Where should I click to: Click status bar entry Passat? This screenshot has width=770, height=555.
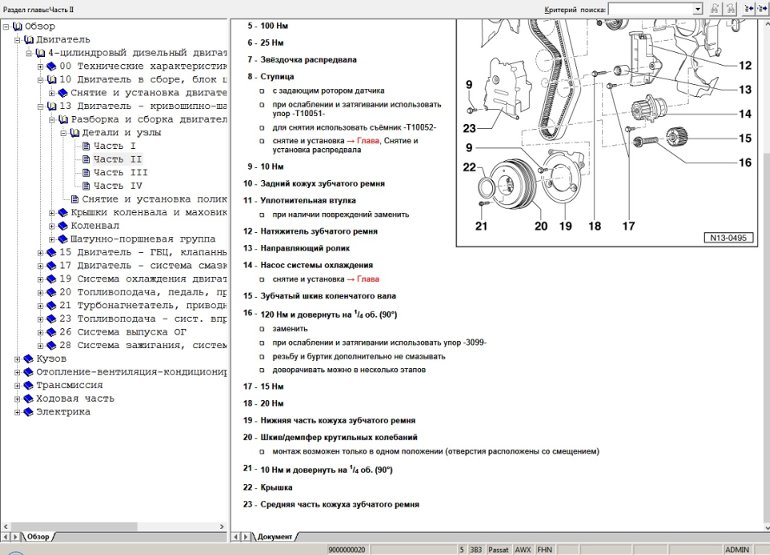coord(498,550)
